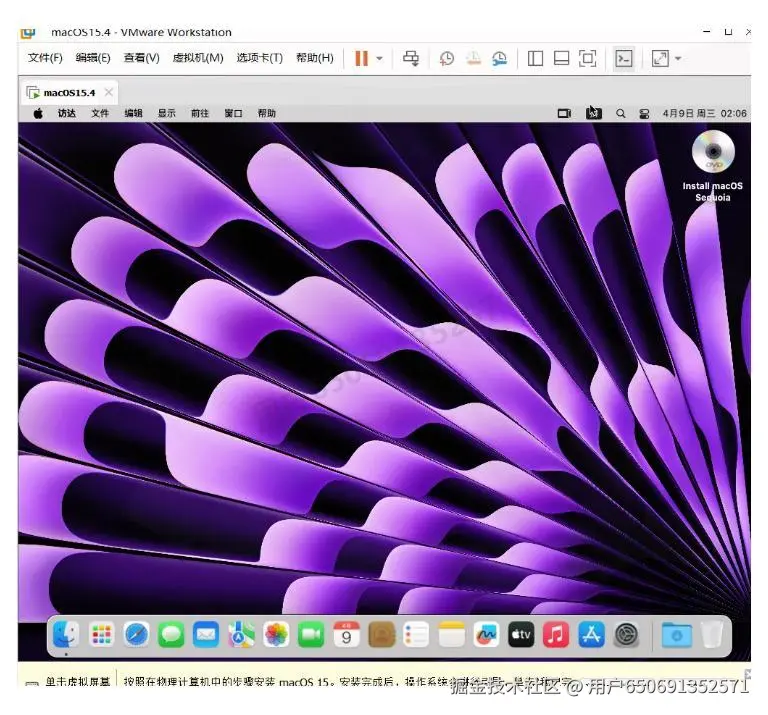Open the 文件(F) menu in VMware
The image size is (768, 715).
click(45, 58)
